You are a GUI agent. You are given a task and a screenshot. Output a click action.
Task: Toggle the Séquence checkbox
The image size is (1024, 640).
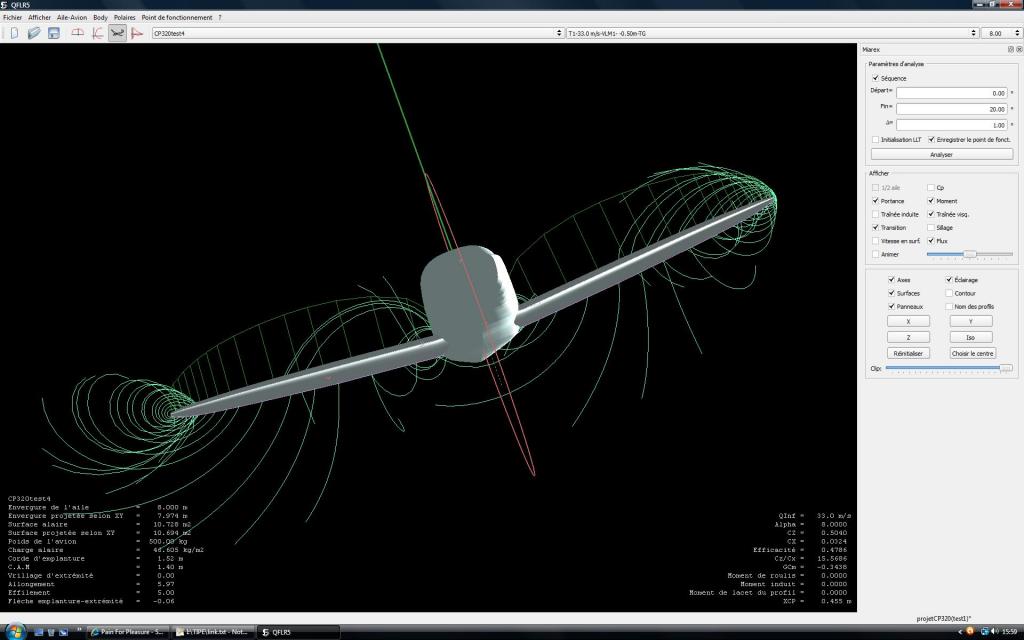tap(876, 78)
